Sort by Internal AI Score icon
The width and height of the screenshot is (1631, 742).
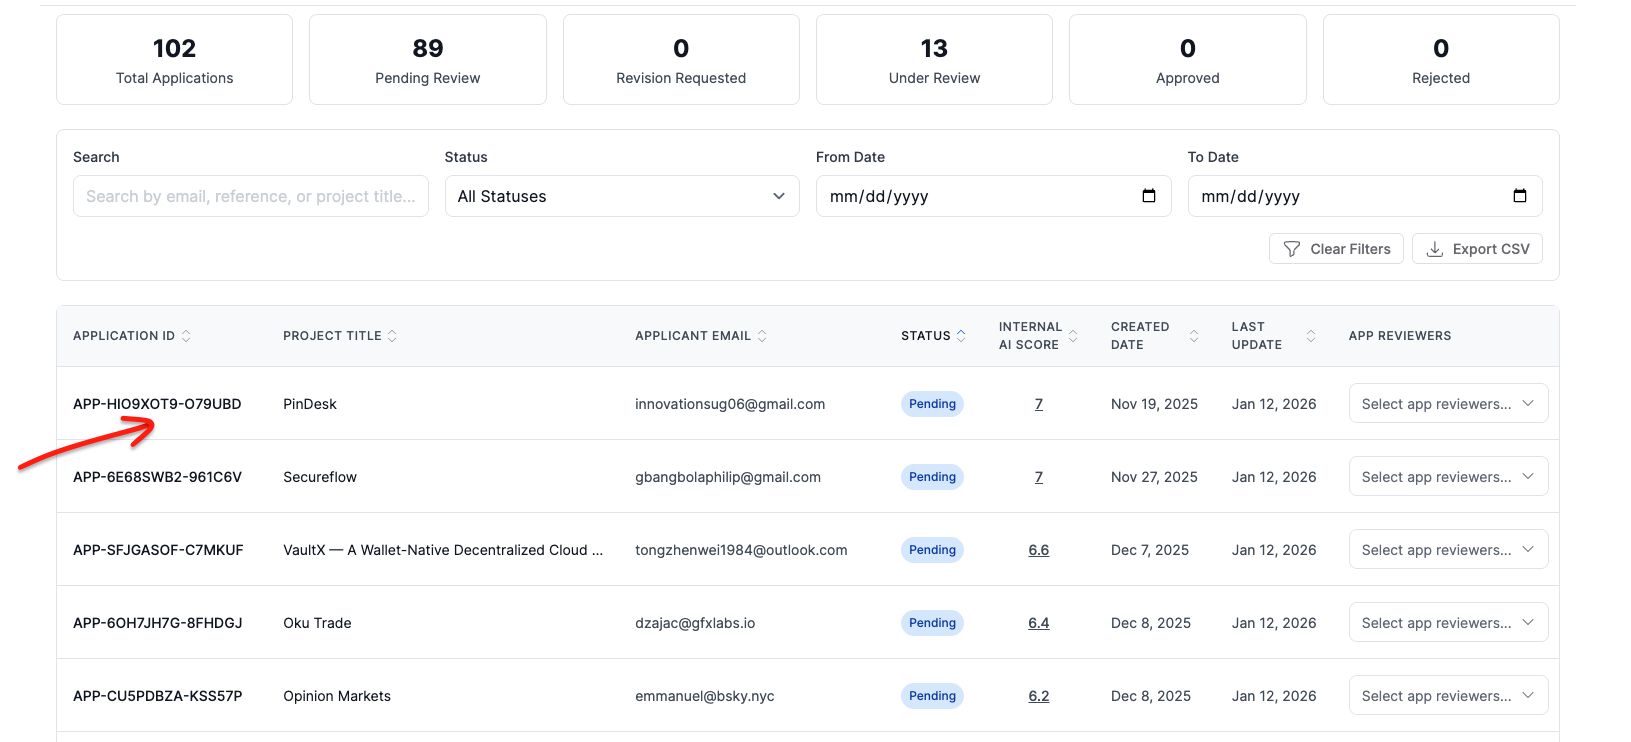pos(1073,336)
